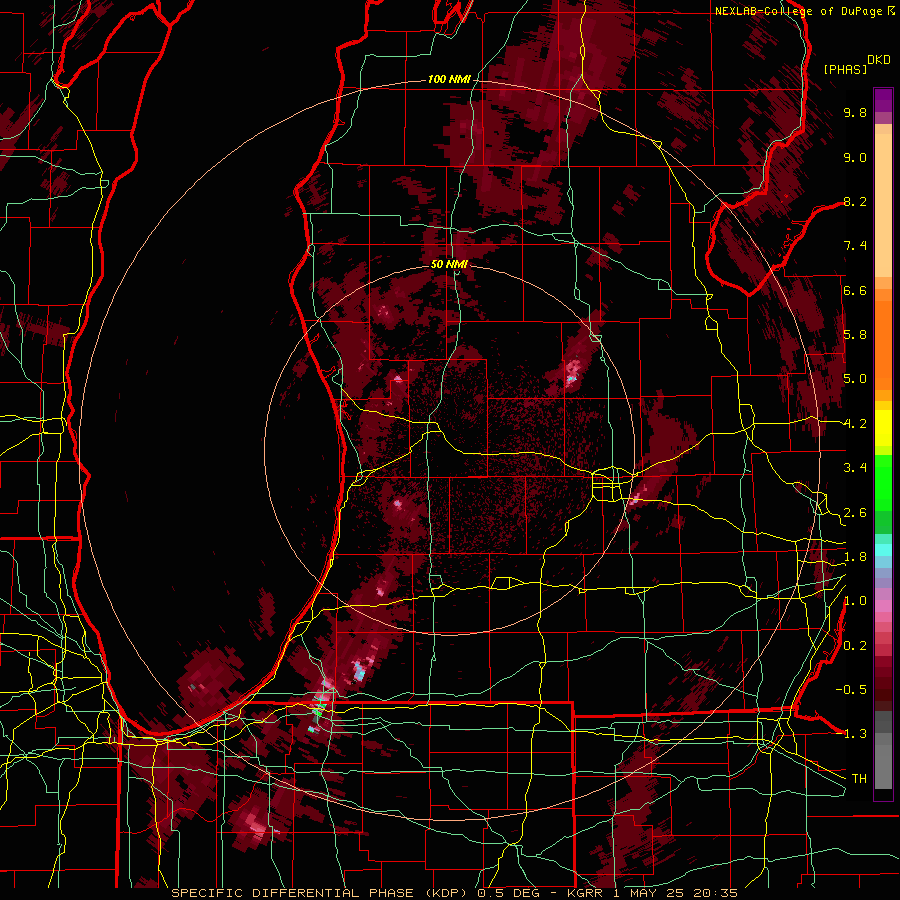
Task: Click the 1.8 color scale value
Action: [855, 557]
